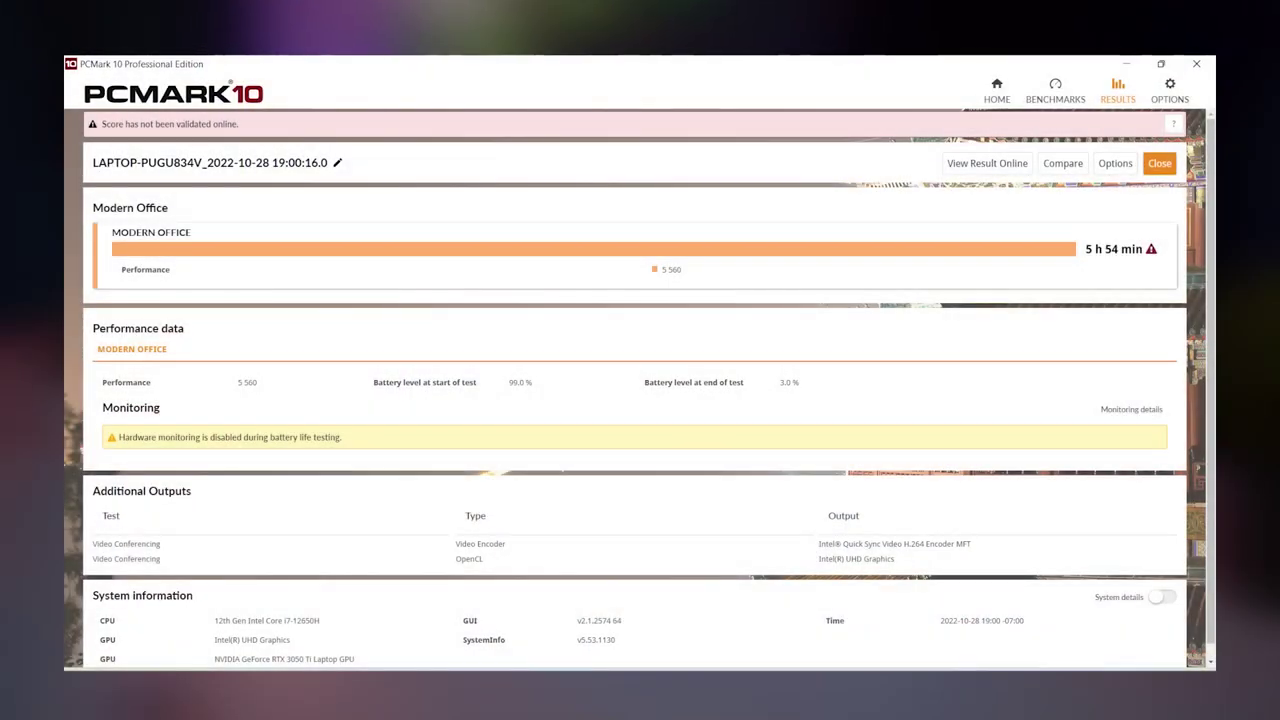This screenshot has height=720, width=1280.
Task: Open the result Options button
Action: 1115,163
